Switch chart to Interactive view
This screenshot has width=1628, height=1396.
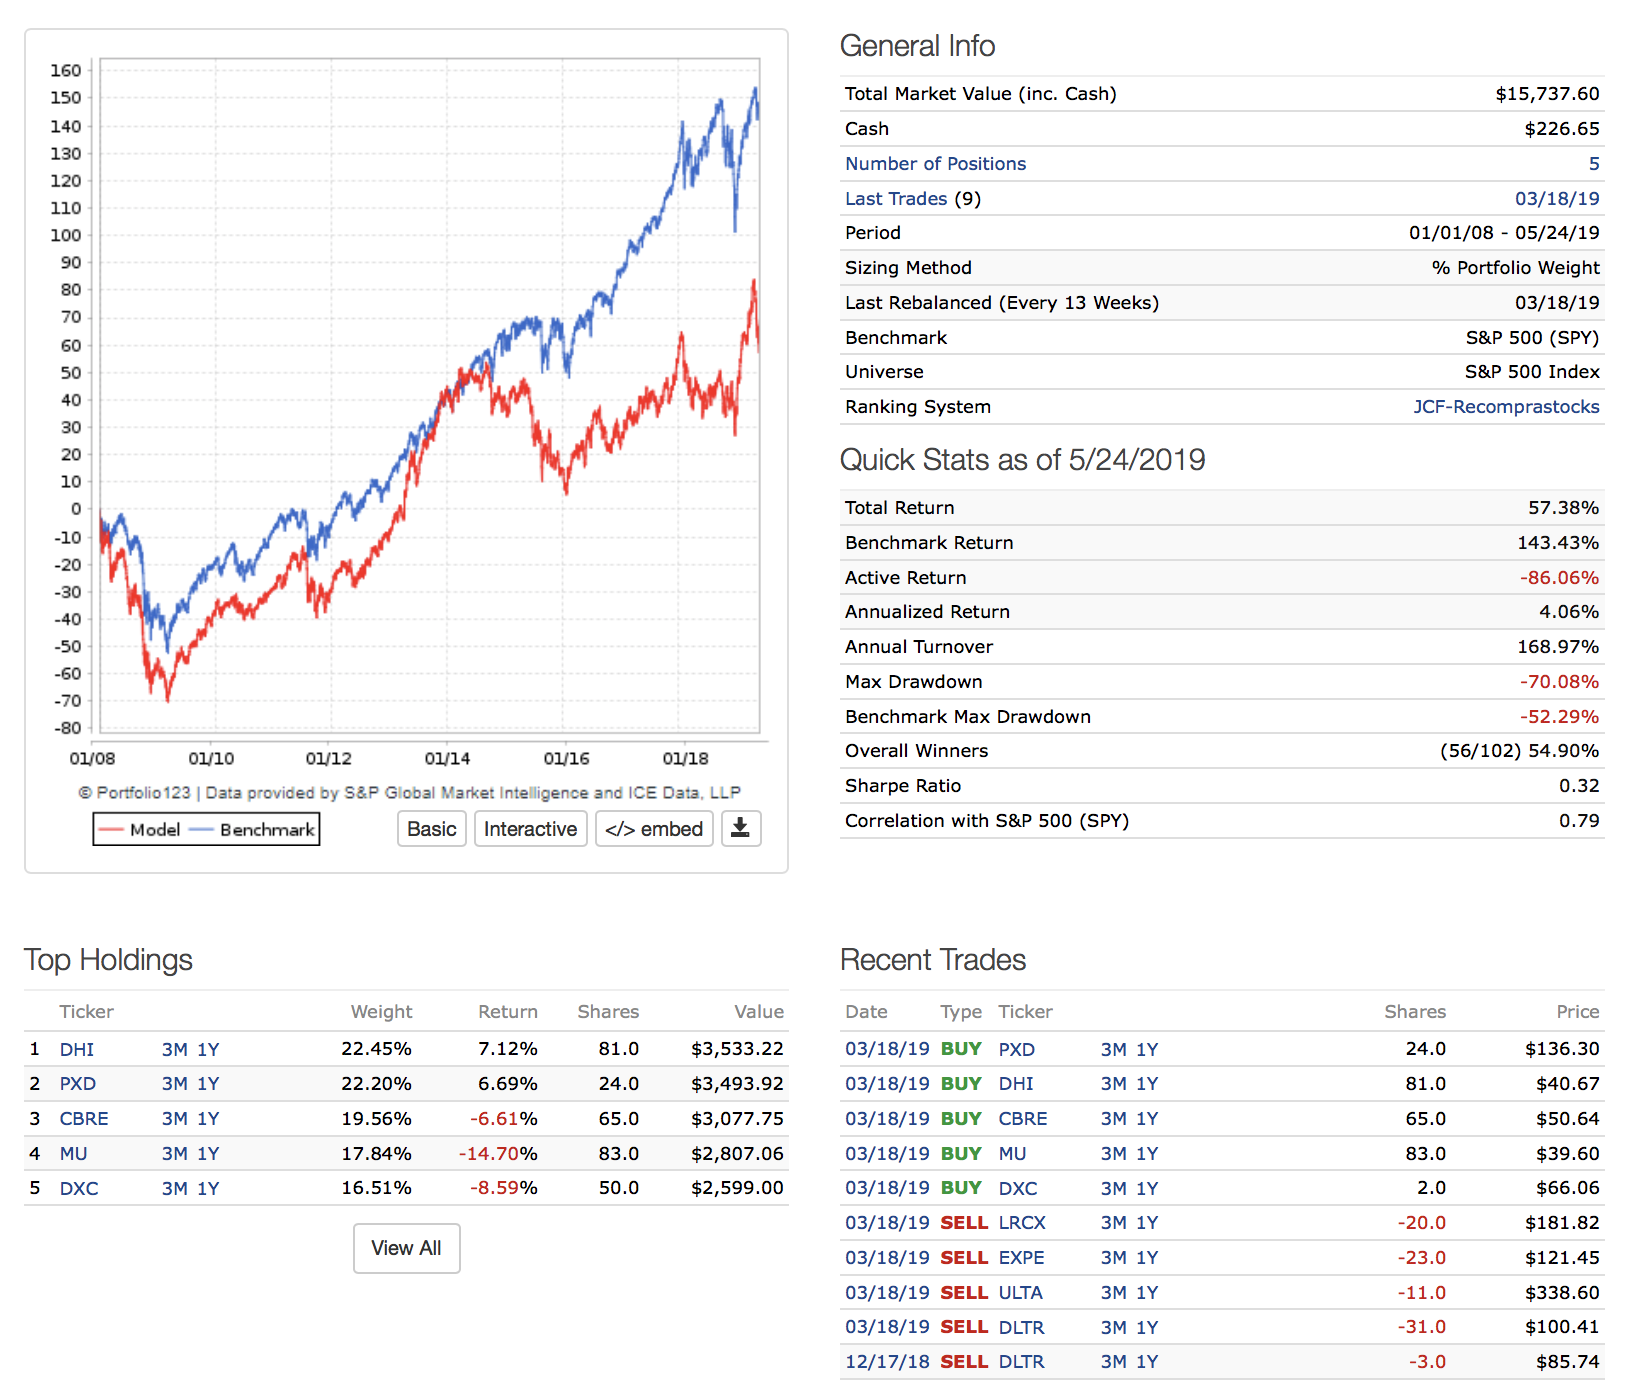pos(530,829)
